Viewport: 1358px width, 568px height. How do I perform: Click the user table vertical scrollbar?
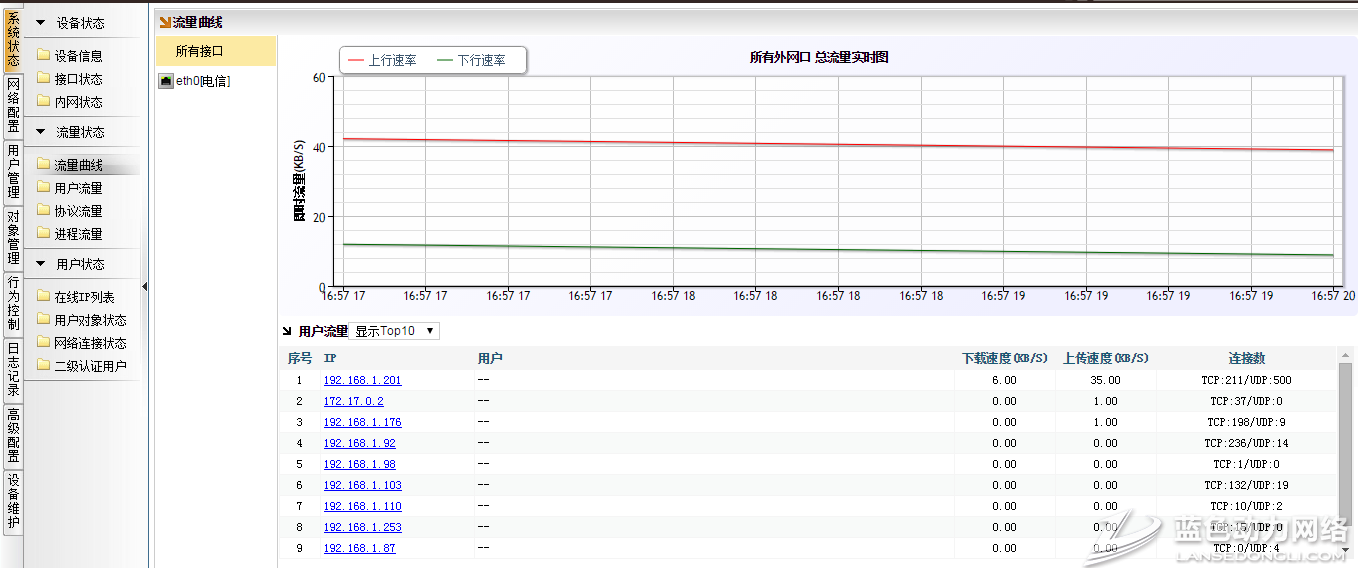pos(1345,440)
